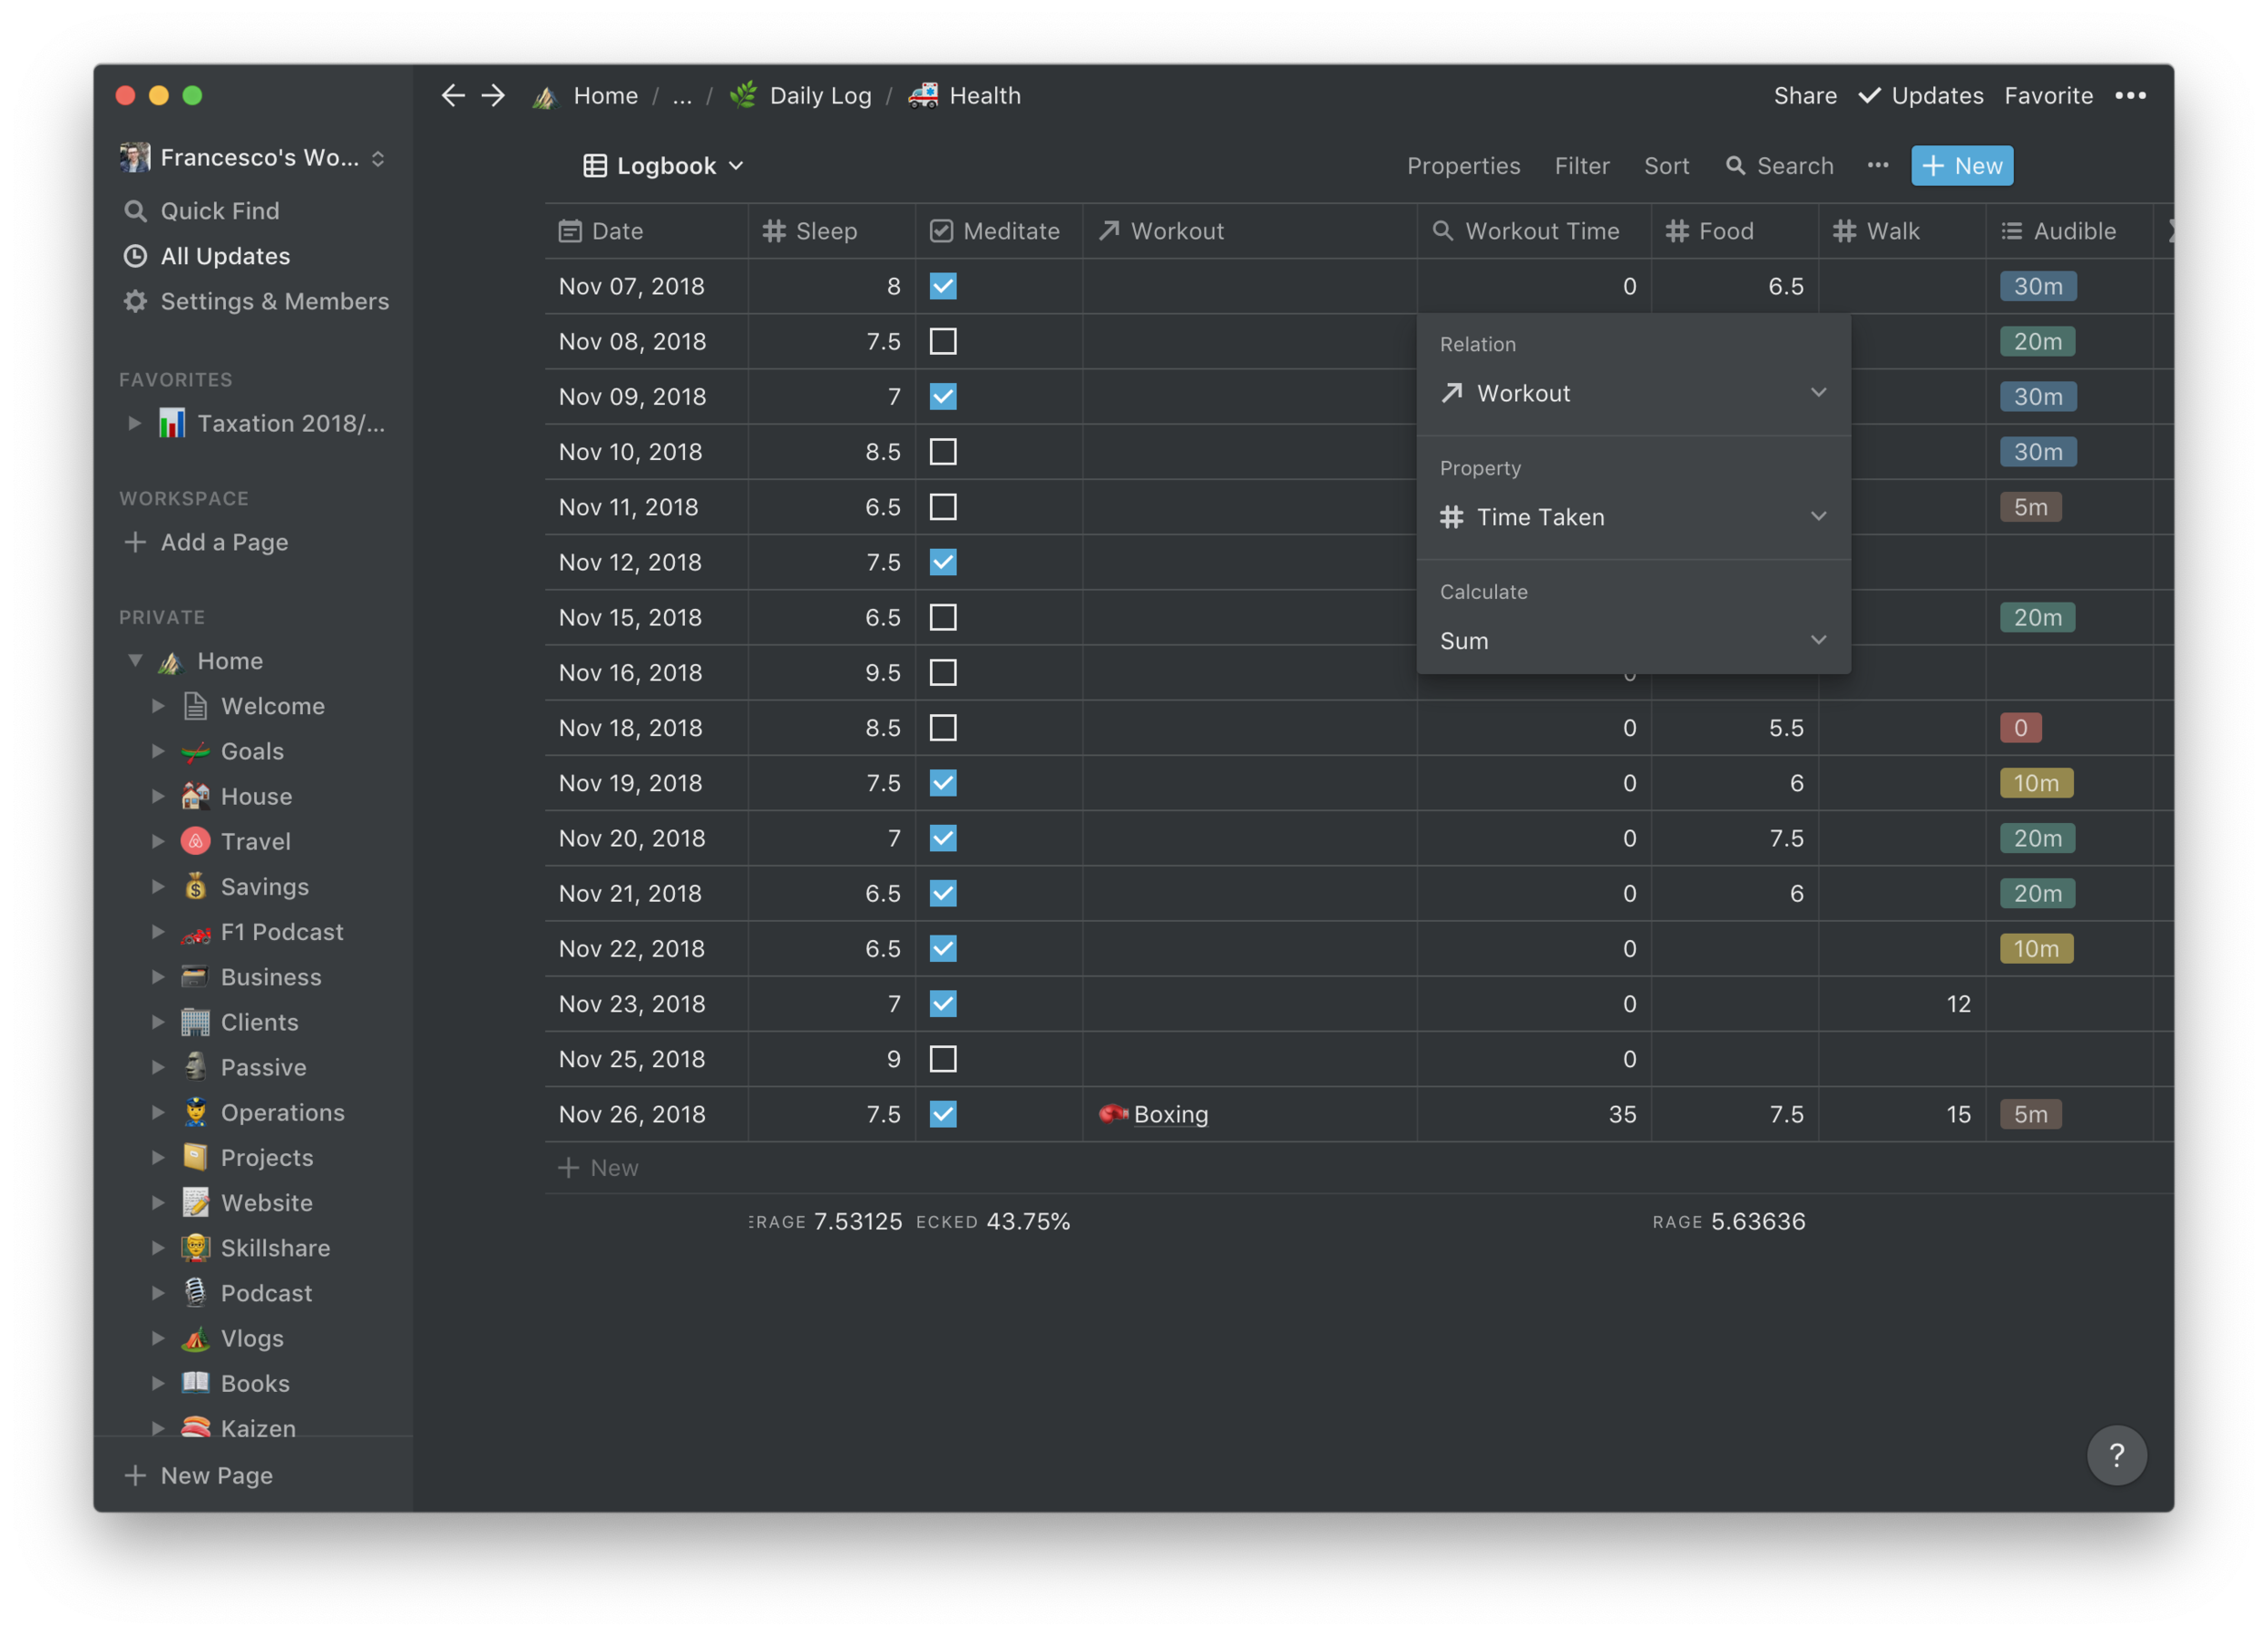Click the Health ambulance icon in the breadcrumb

coord(923,95)
